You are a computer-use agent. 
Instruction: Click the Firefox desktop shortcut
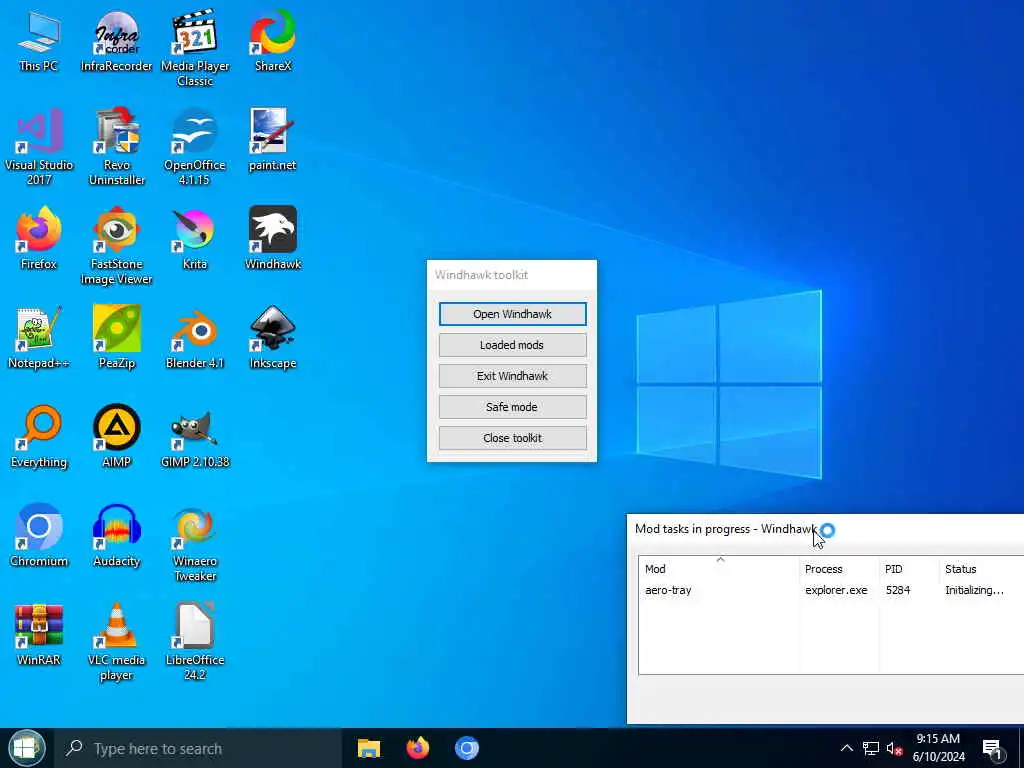(x=39, y=239)
